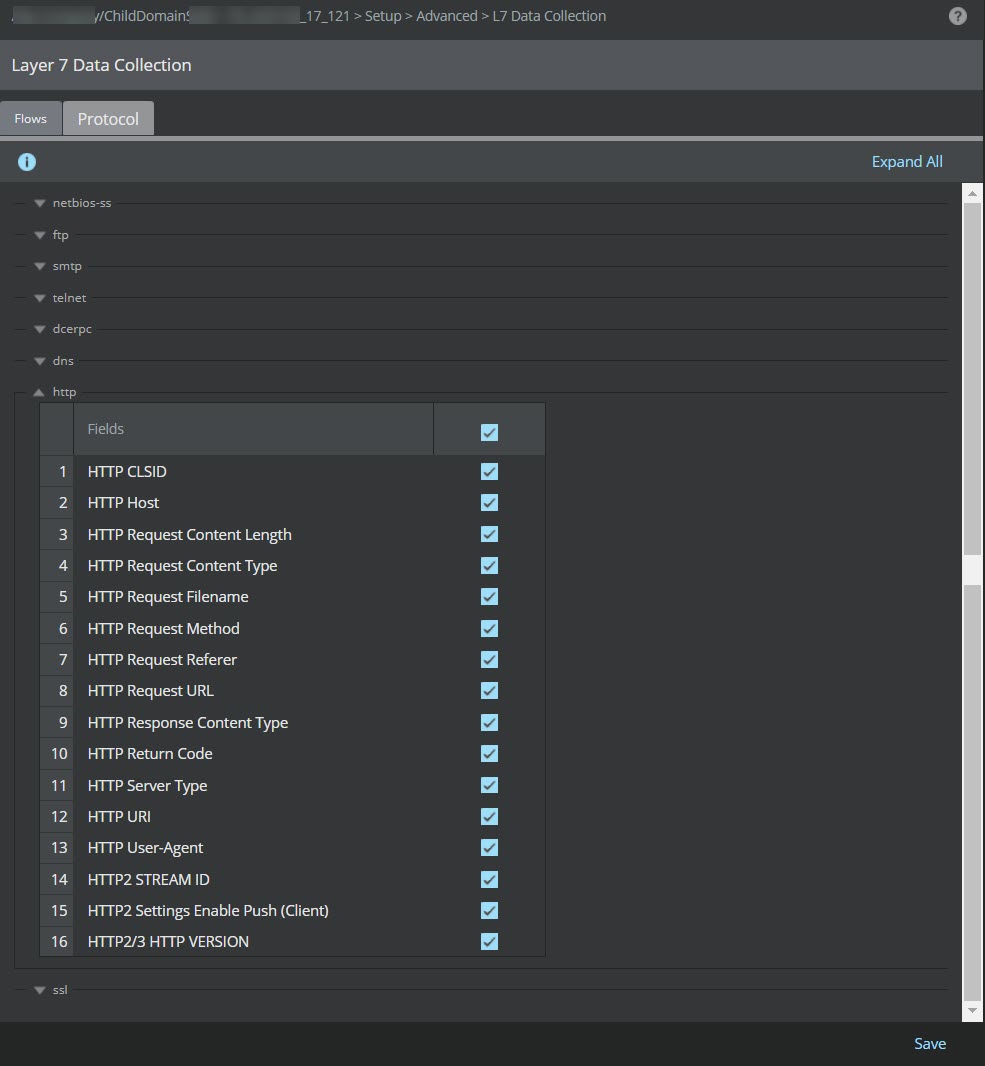
Task: Click the scrollbar down arrow
Action: click(x=973, y=1010)
